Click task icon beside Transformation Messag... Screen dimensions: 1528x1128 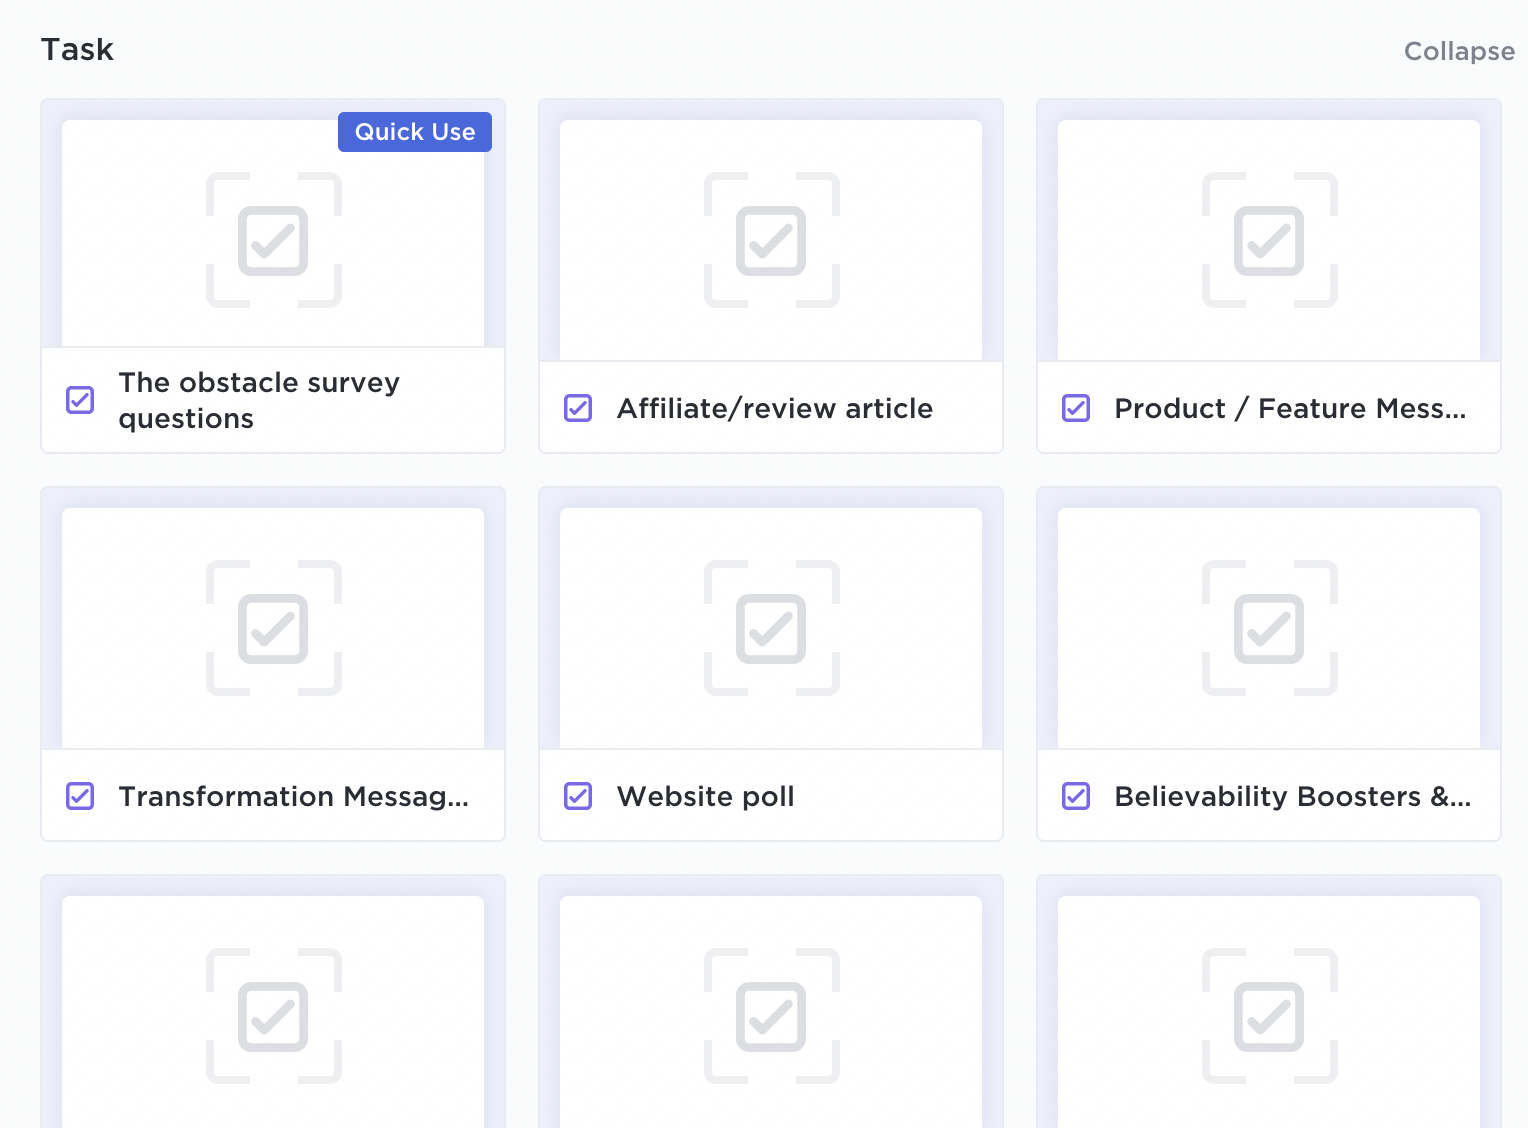pyautogui.click(x=80, y=796)
